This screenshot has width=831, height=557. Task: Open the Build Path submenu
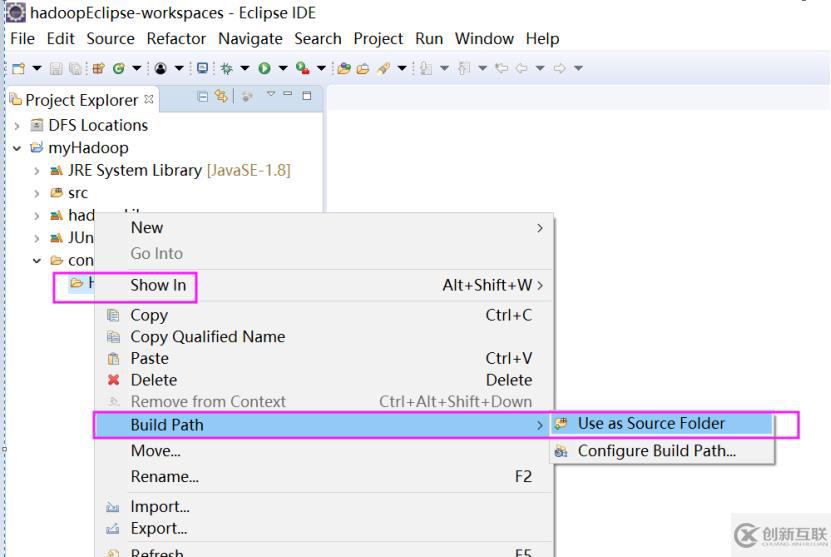324,425
